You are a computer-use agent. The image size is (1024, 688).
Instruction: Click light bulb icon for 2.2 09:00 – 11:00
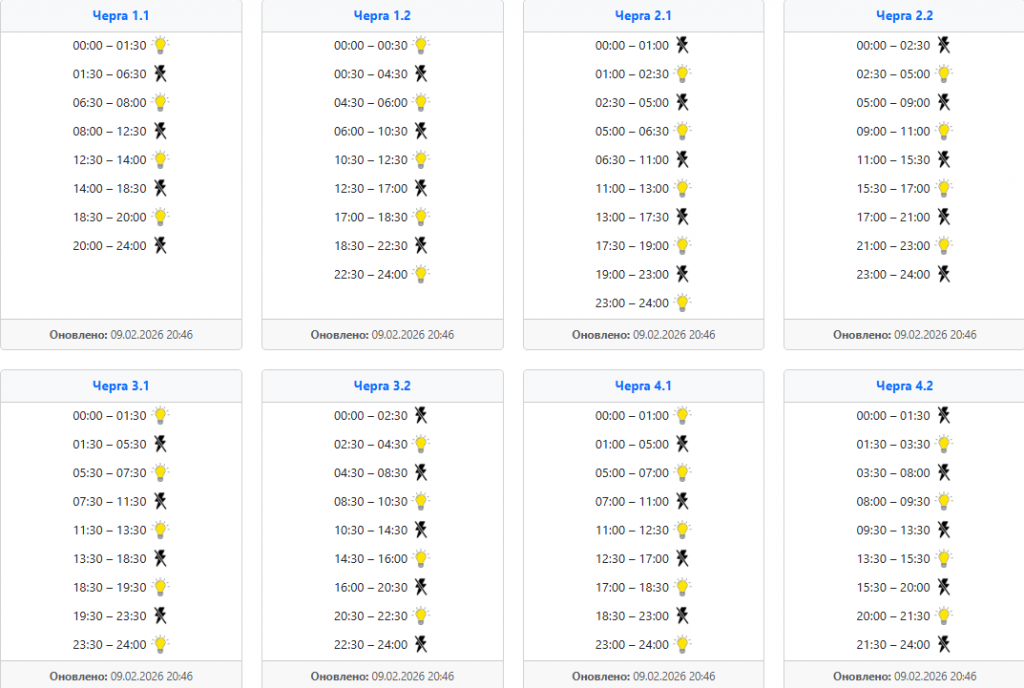pyautogui.click(x=943, y=131)
